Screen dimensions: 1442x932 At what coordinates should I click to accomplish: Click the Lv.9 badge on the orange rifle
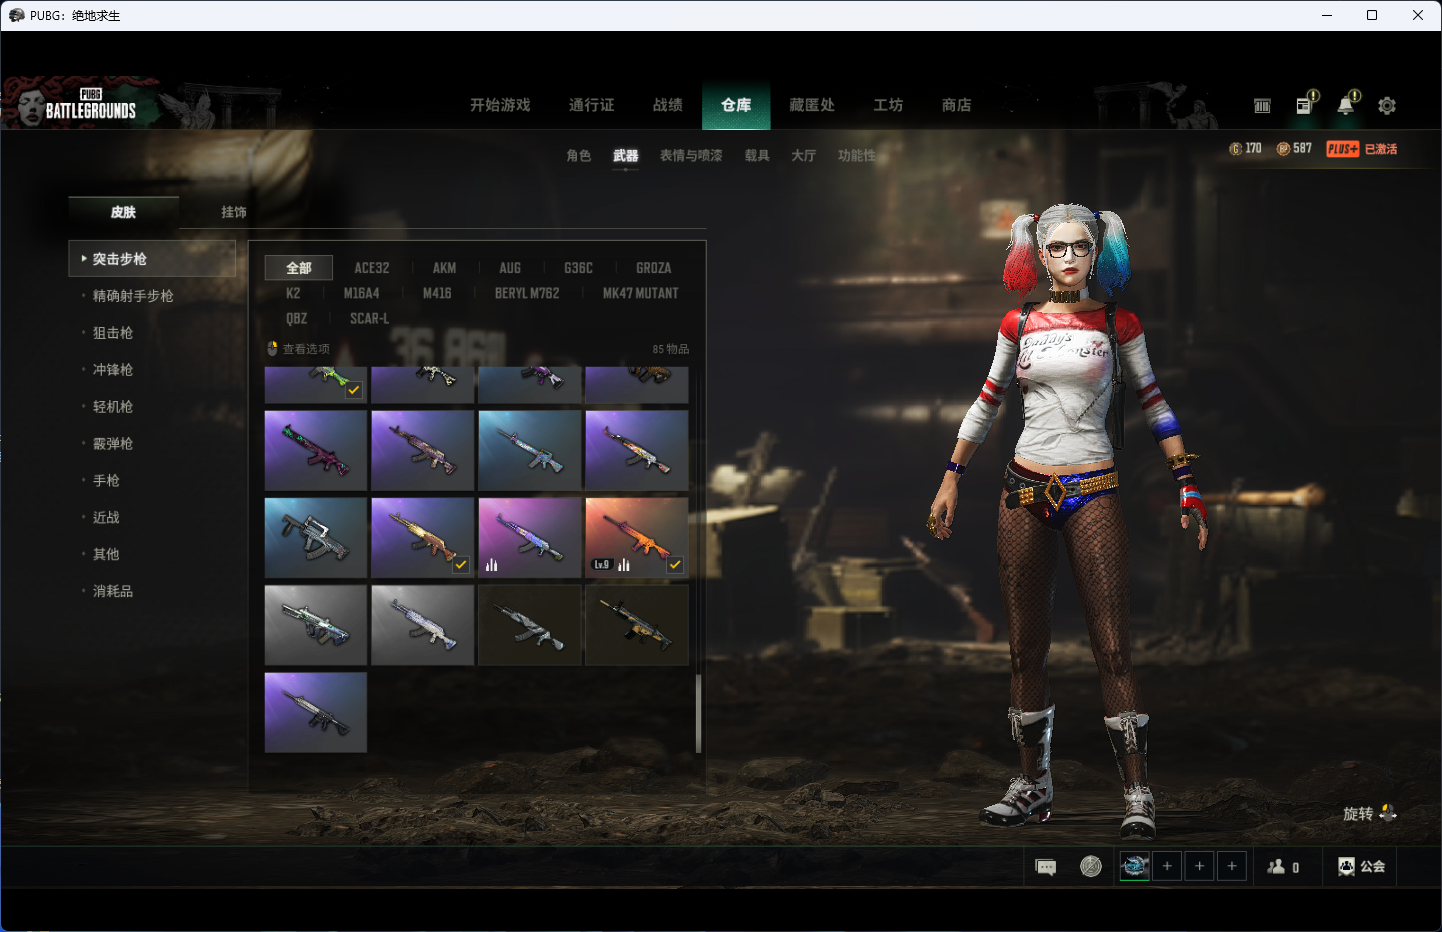point(601,565)
